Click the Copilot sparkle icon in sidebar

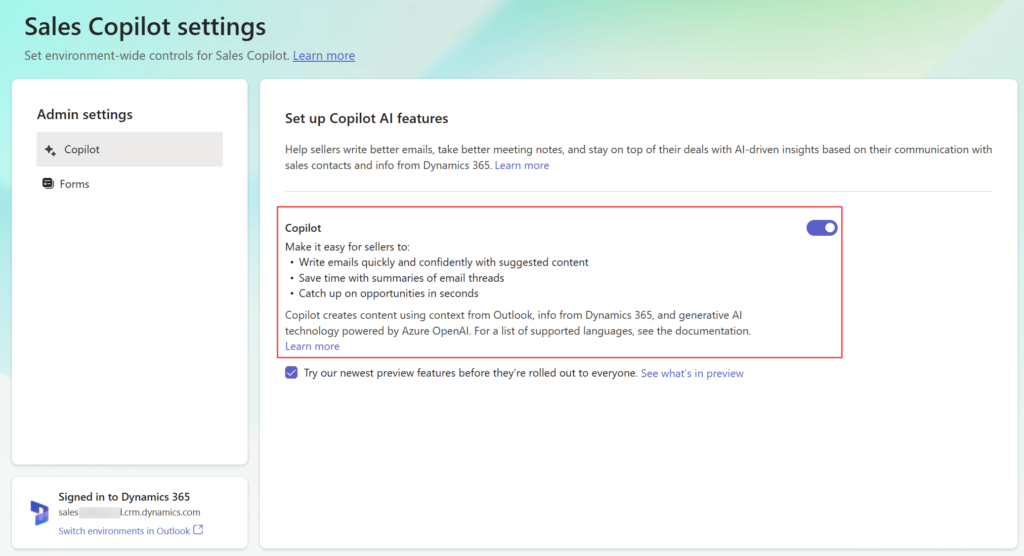click(50, 150)
